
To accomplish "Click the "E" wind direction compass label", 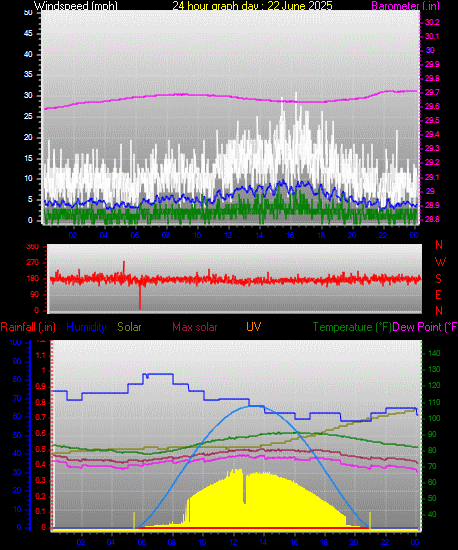I will 438,295.
